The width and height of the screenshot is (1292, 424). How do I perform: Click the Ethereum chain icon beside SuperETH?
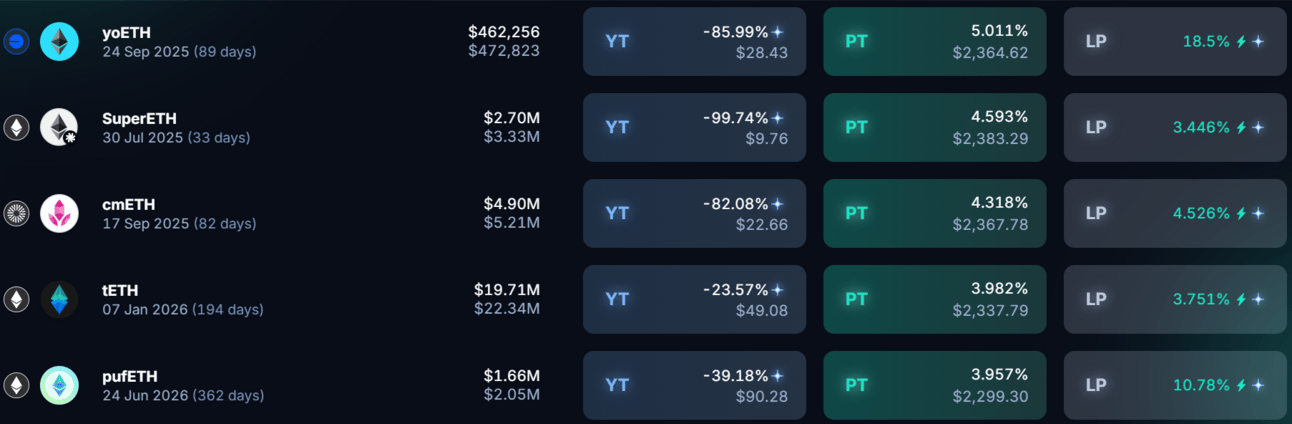(x=16, y=128)
